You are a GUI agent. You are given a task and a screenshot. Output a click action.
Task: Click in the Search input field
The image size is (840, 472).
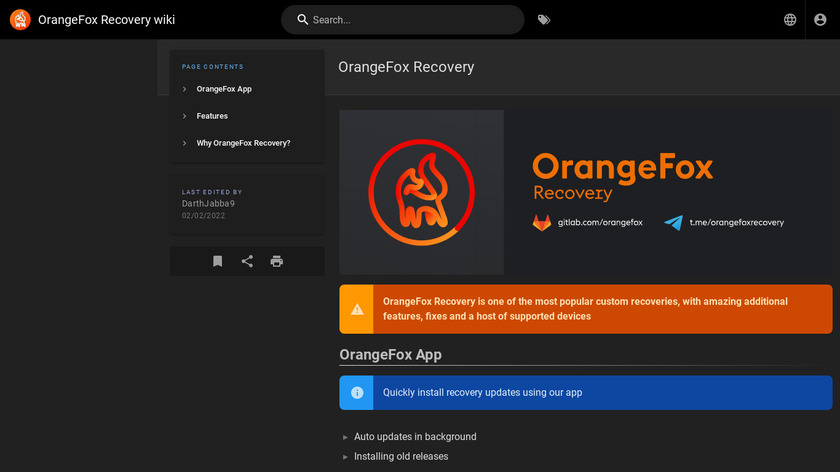(x=410, y=20)
